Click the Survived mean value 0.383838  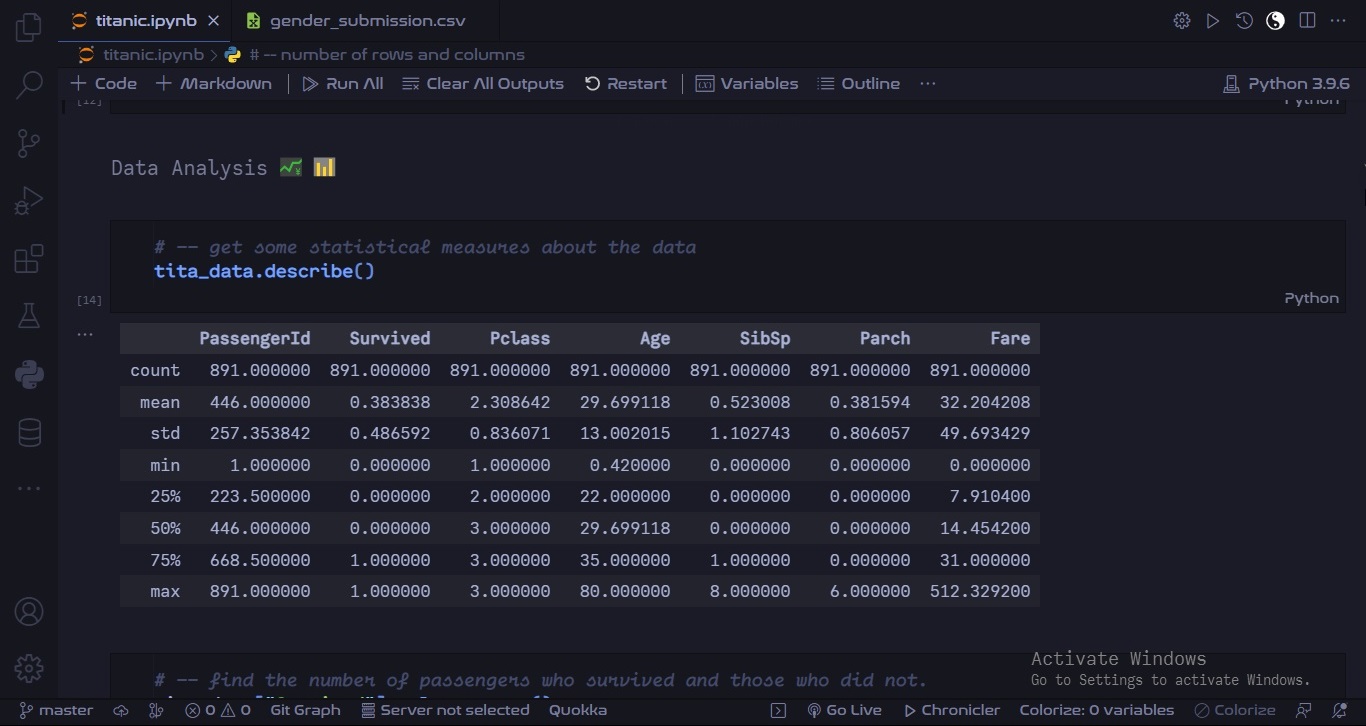click(x=390, y=402)
